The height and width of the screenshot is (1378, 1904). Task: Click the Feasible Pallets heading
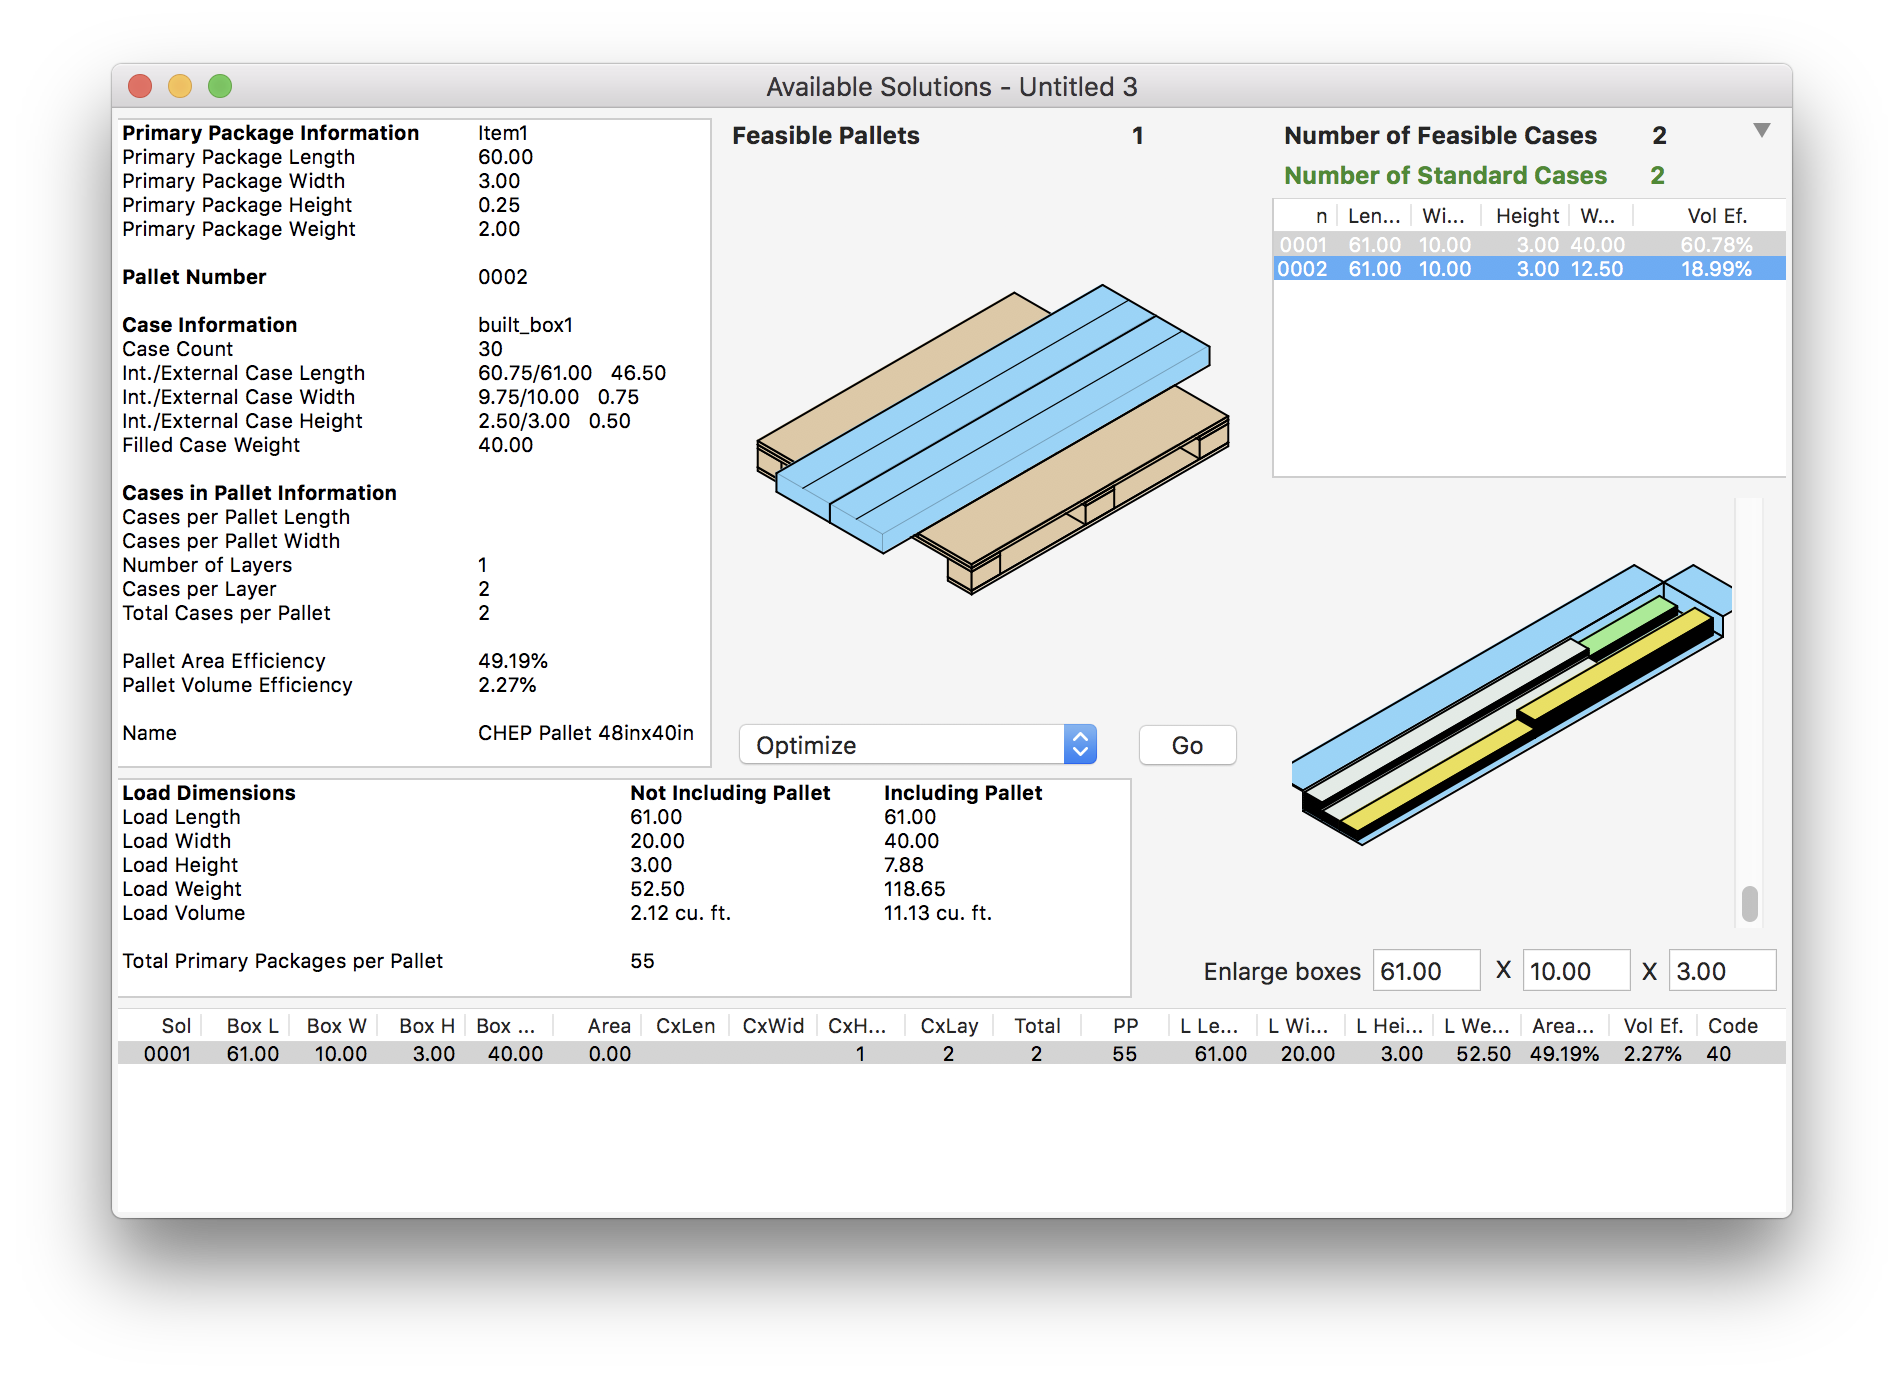825,135
